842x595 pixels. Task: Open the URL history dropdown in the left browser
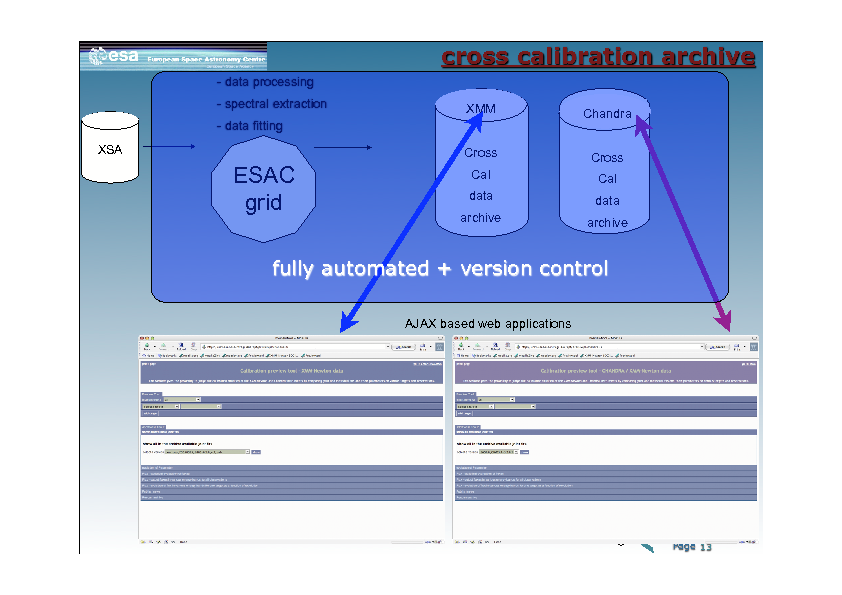[x=388, y=347]
